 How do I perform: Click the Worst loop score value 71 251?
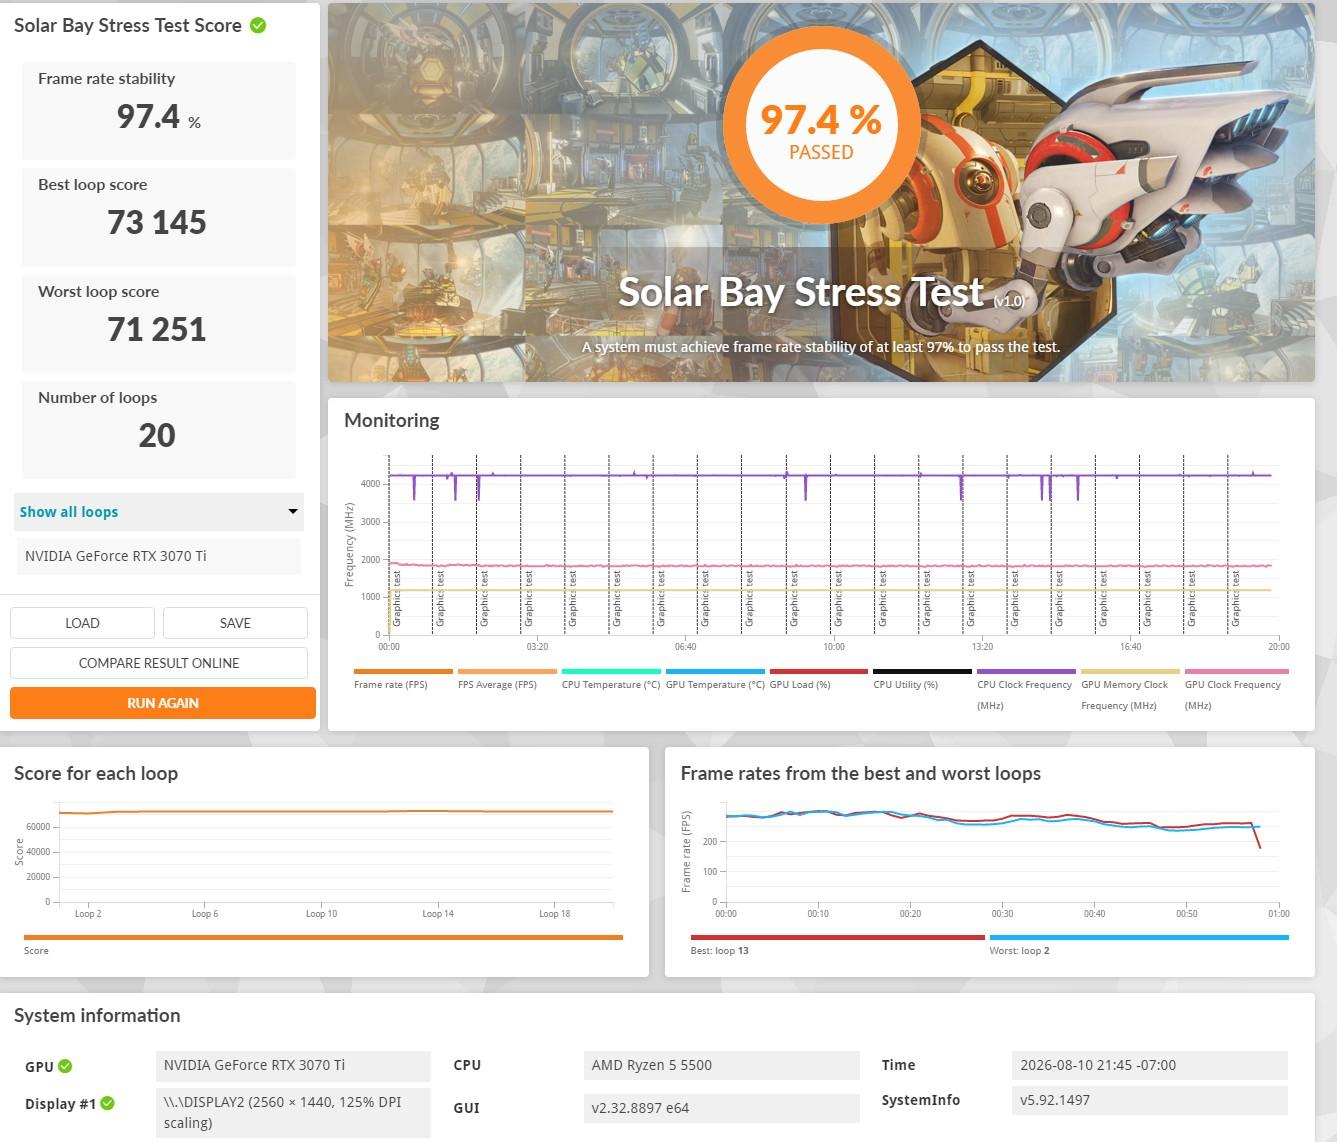click(x=157, y=329)
